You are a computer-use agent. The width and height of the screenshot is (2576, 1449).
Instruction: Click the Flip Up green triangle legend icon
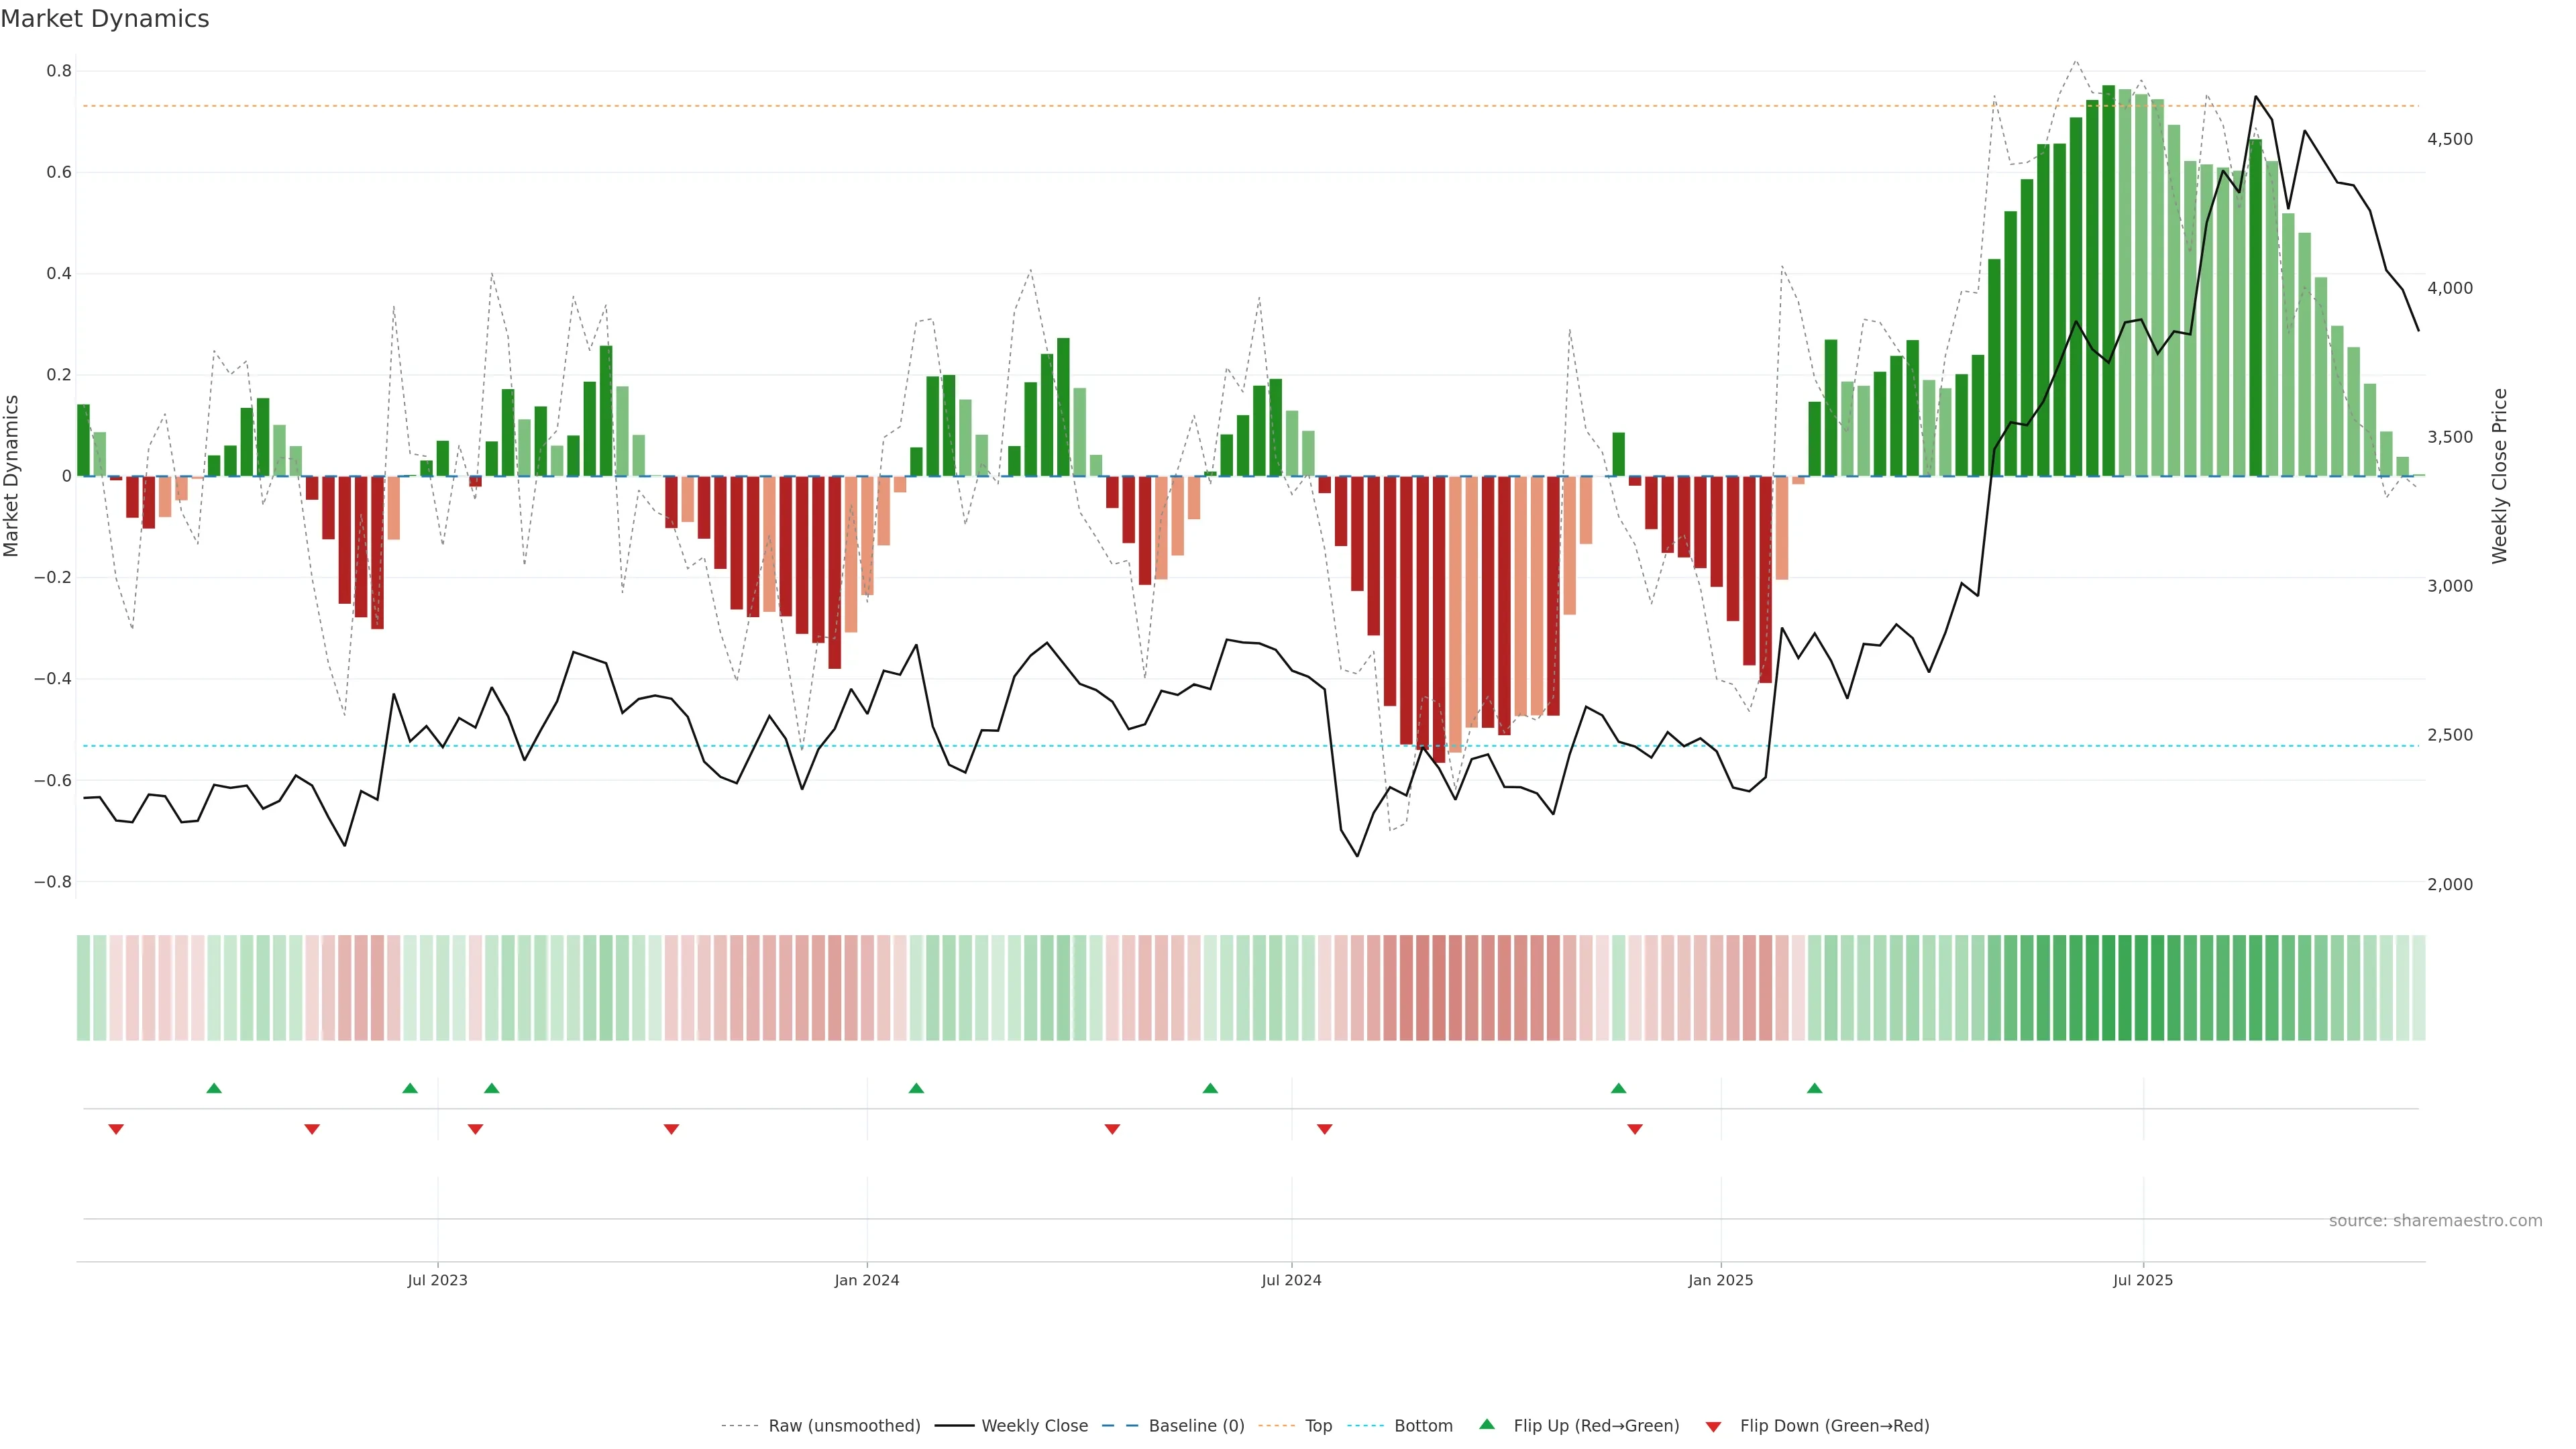click(1487, 1424)
